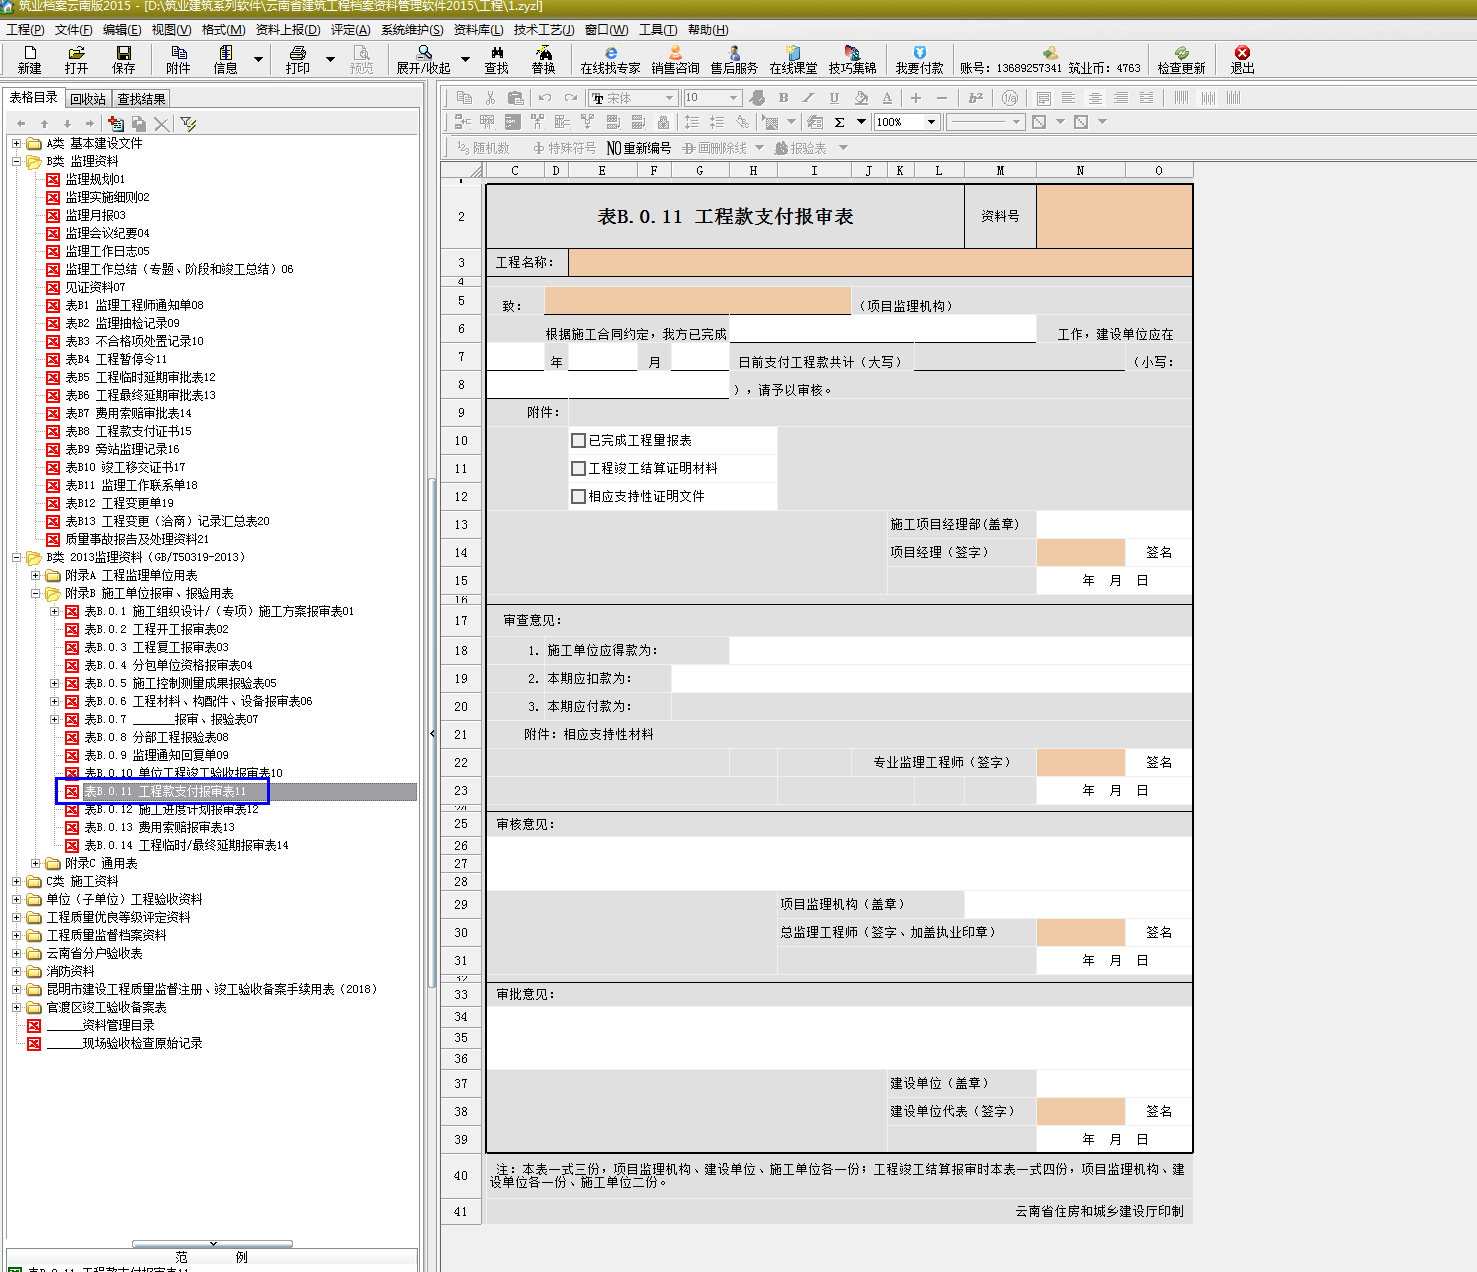The image size is (1477, 1272).
Task: Expand the C类 施工资料 folder
Action: pyautogui.click(x=16, y=881)
